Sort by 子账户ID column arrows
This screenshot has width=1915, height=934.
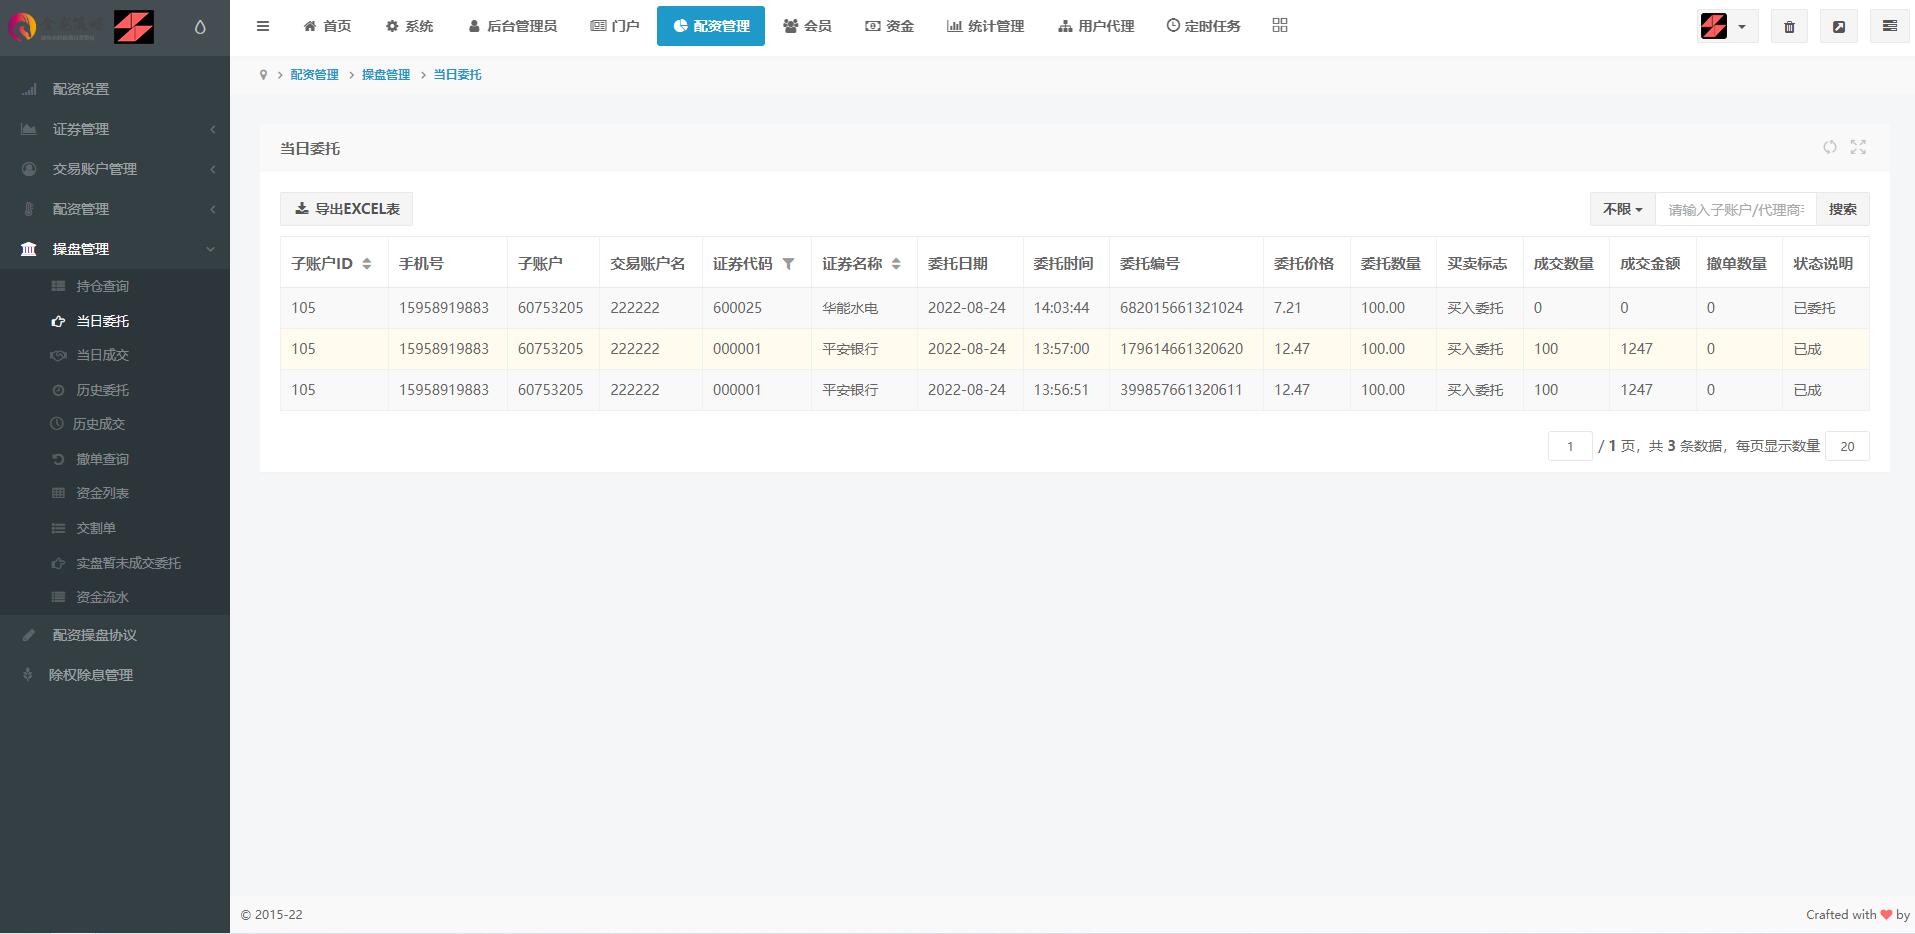367,264
